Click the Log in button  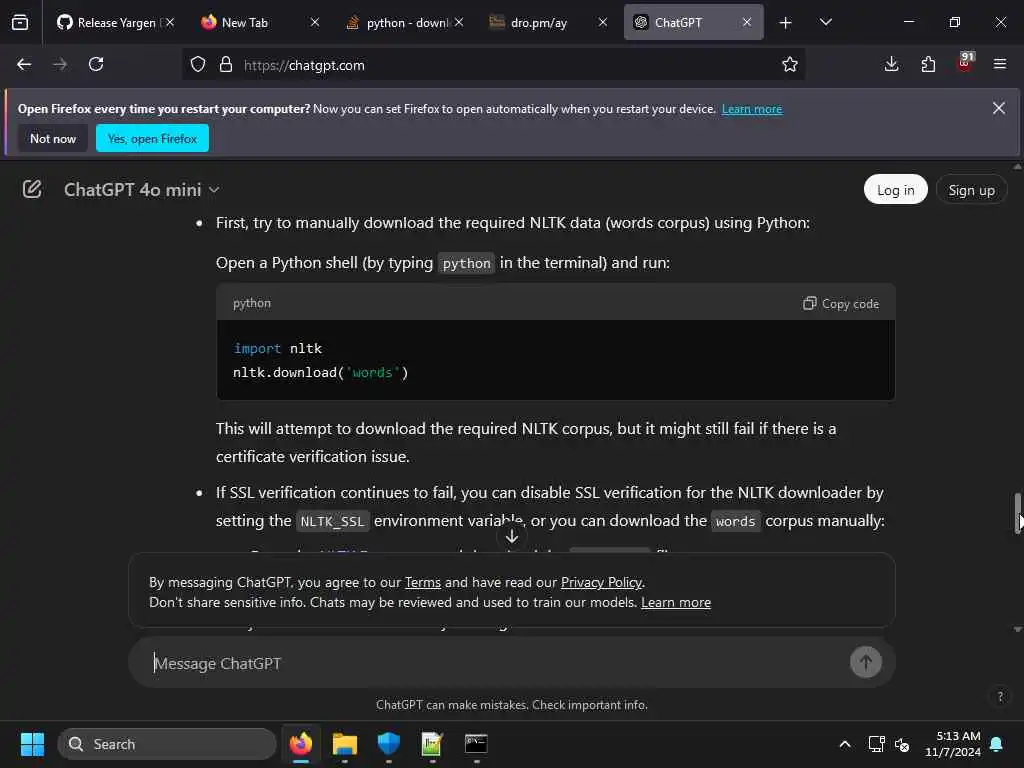895,189
